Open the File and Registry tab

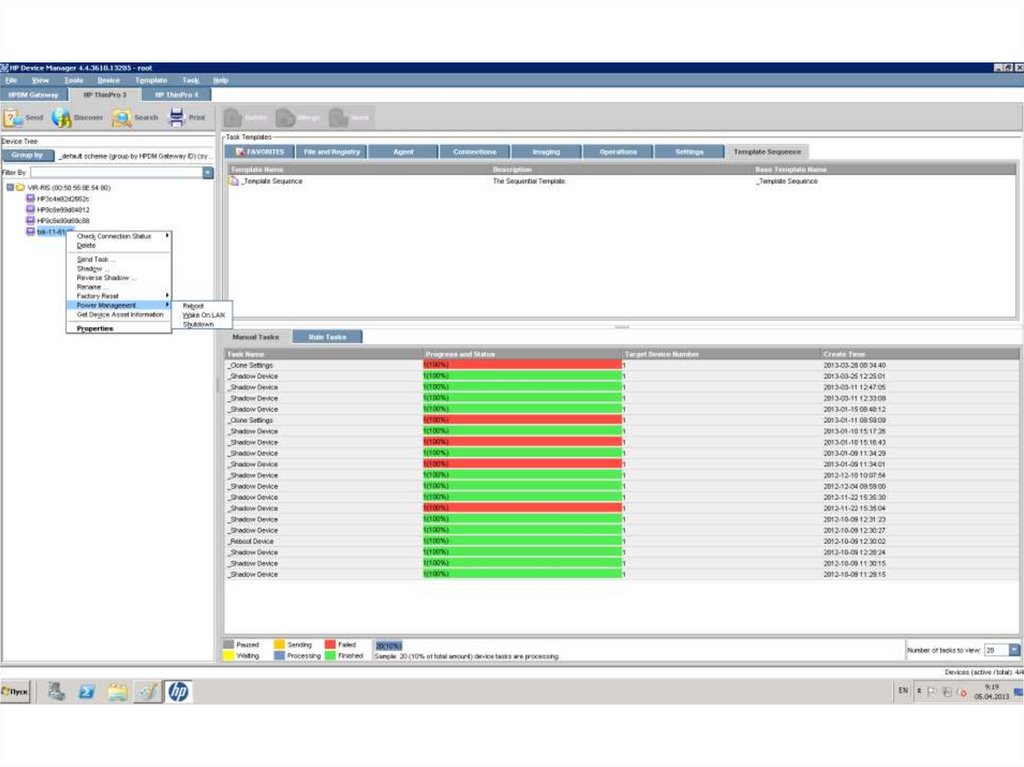coord(332,152)
